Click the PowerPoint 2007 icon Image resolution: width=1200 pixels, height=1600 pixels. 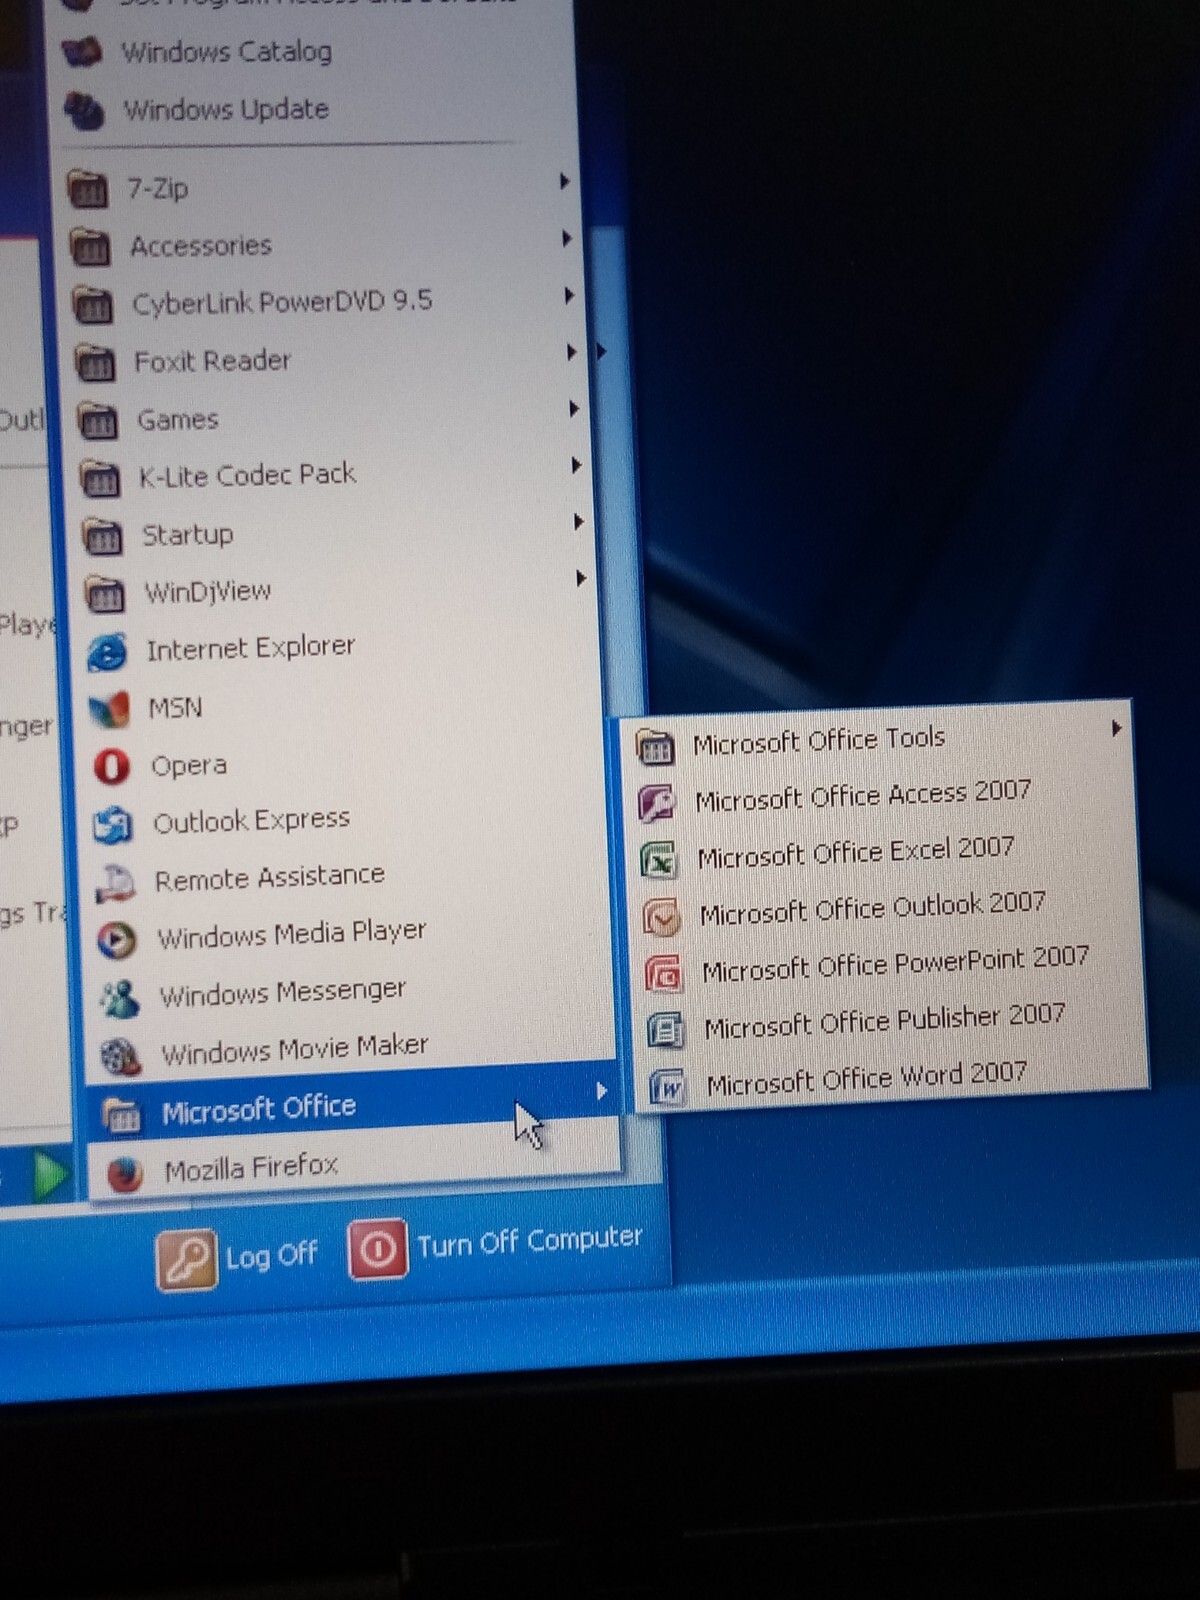tap(663, 972)
